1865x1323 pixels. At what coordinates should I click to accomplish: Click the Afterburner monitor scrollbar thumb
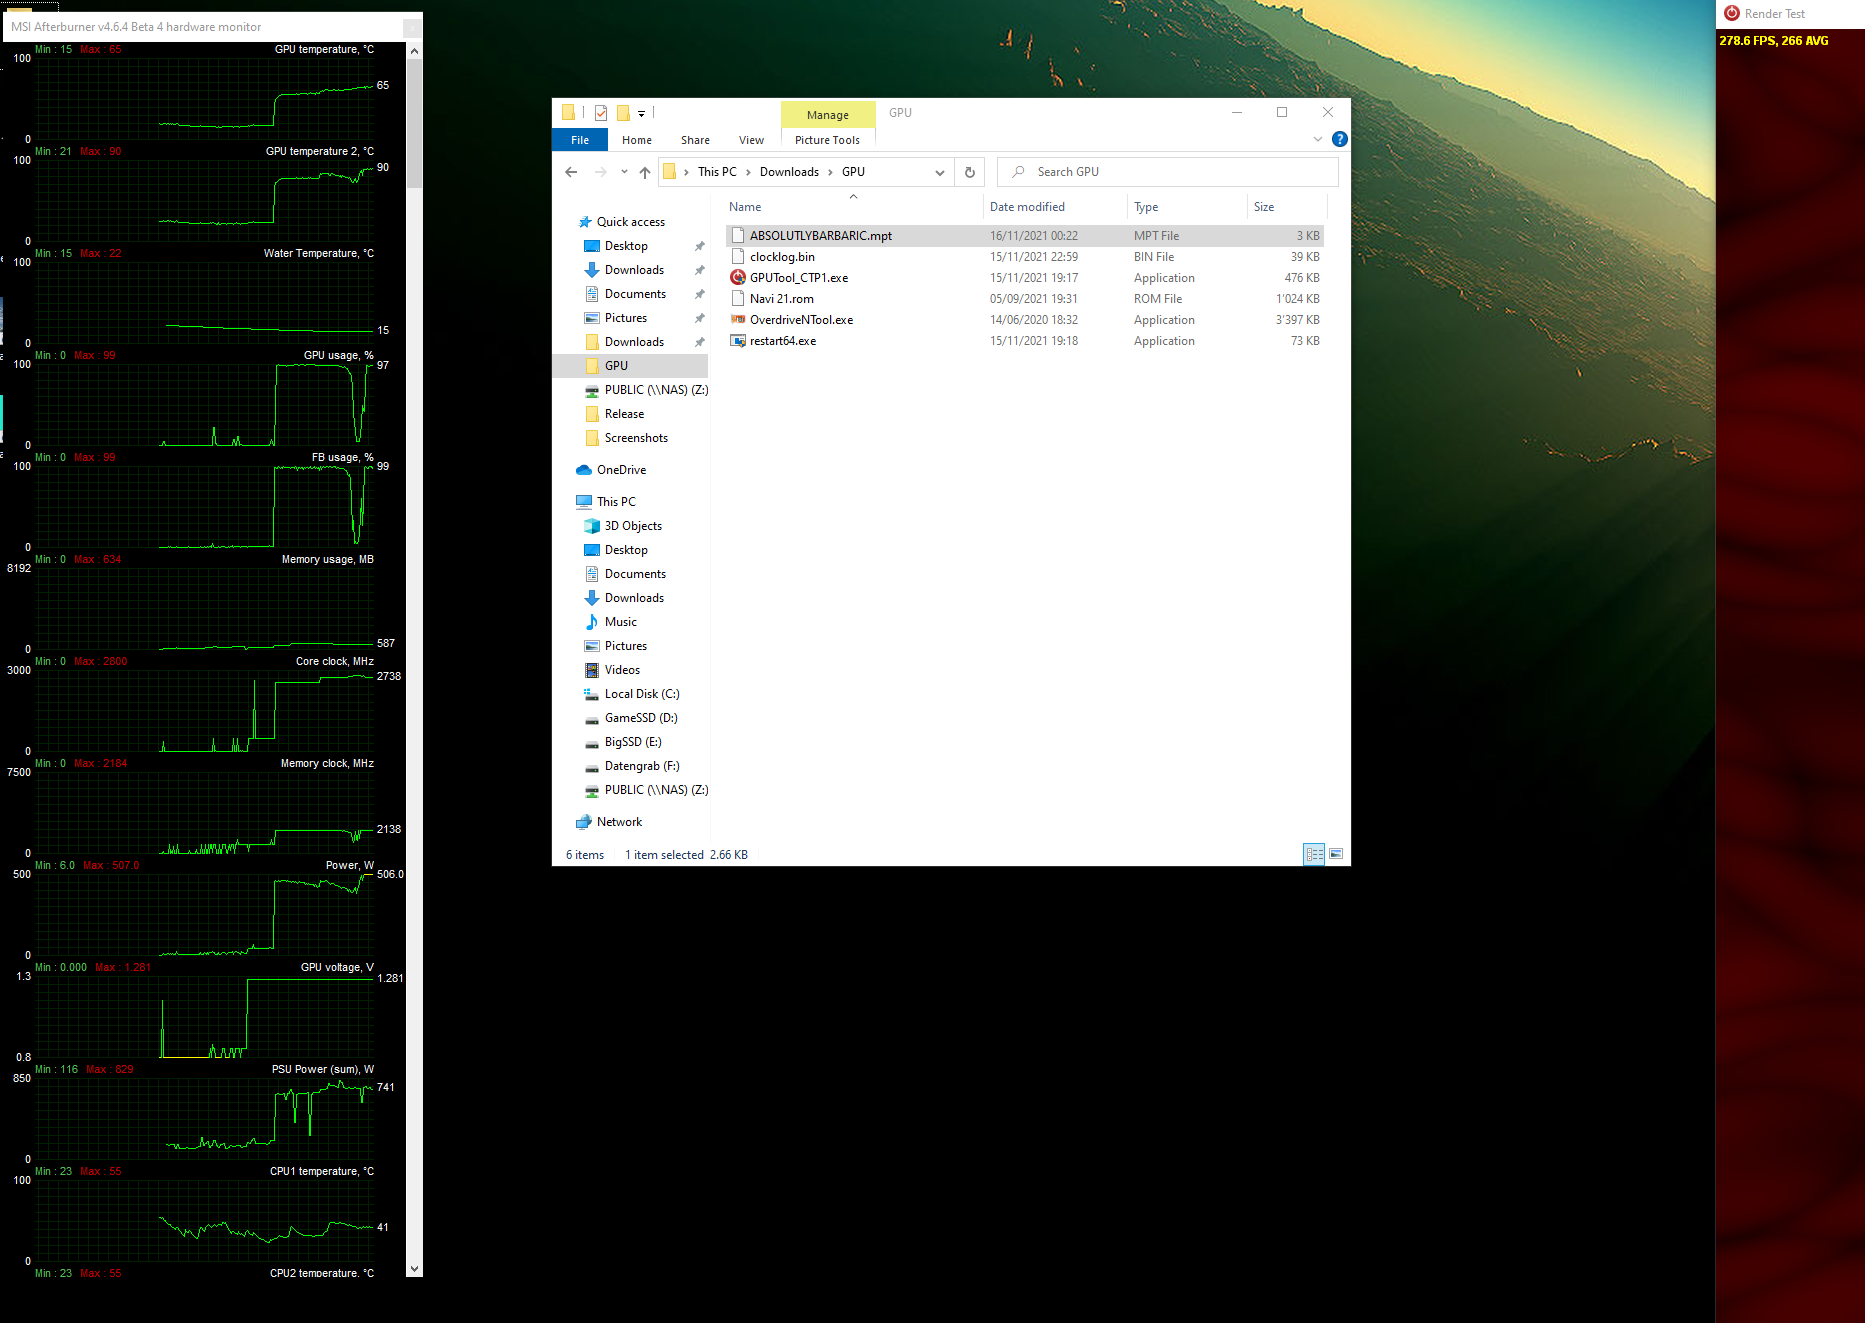[x=414, y=123]
